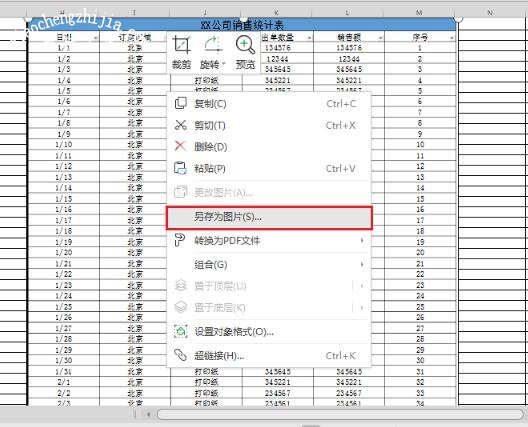Image resolution: width=528 pixels, height=427 pixels.
Task: Click the format object icon
Action: tap(180, 331)
